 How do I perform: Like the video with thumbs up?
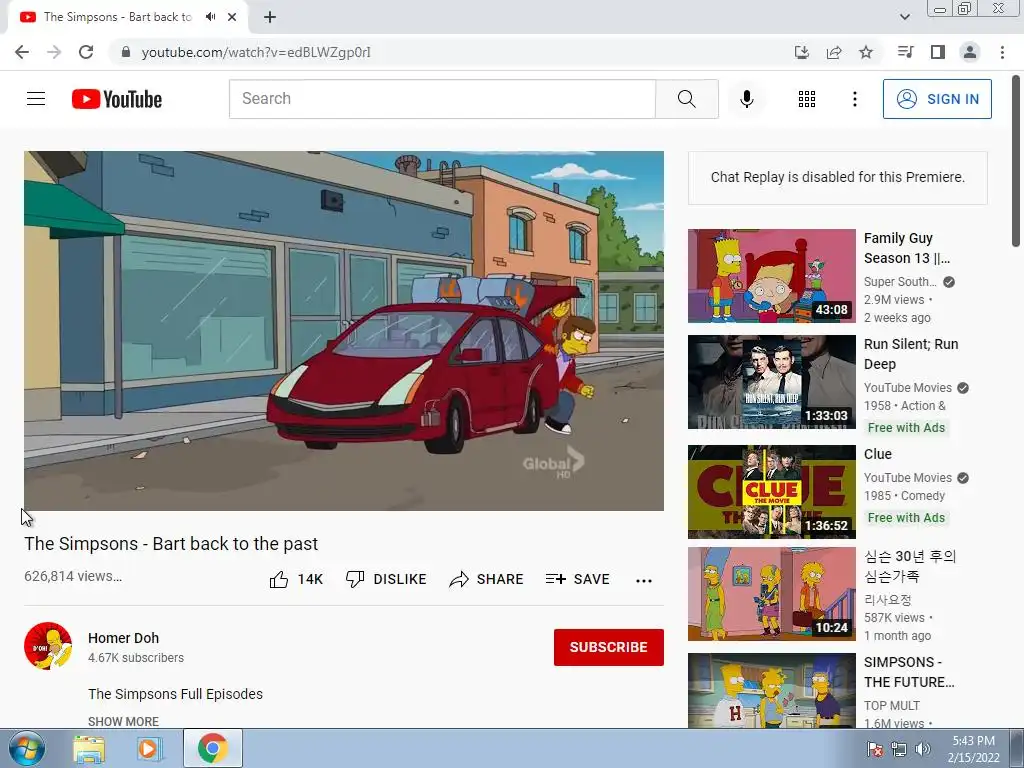[x=296, y=579]
